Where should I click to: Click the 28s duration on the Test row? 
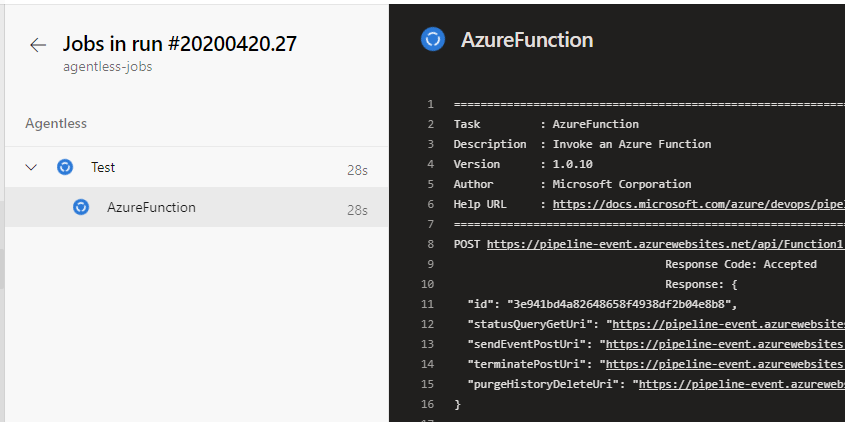(357, 171)
